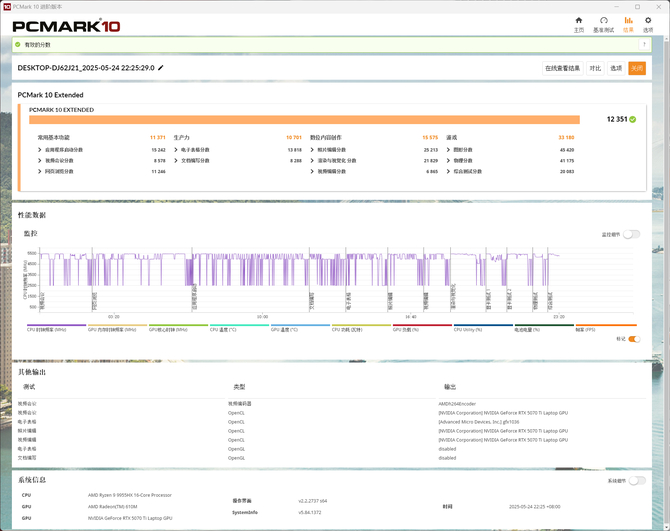Viewport: 670px width, 531px height.
Task: Toggle the 系统细节 switch
Action: 636,481
